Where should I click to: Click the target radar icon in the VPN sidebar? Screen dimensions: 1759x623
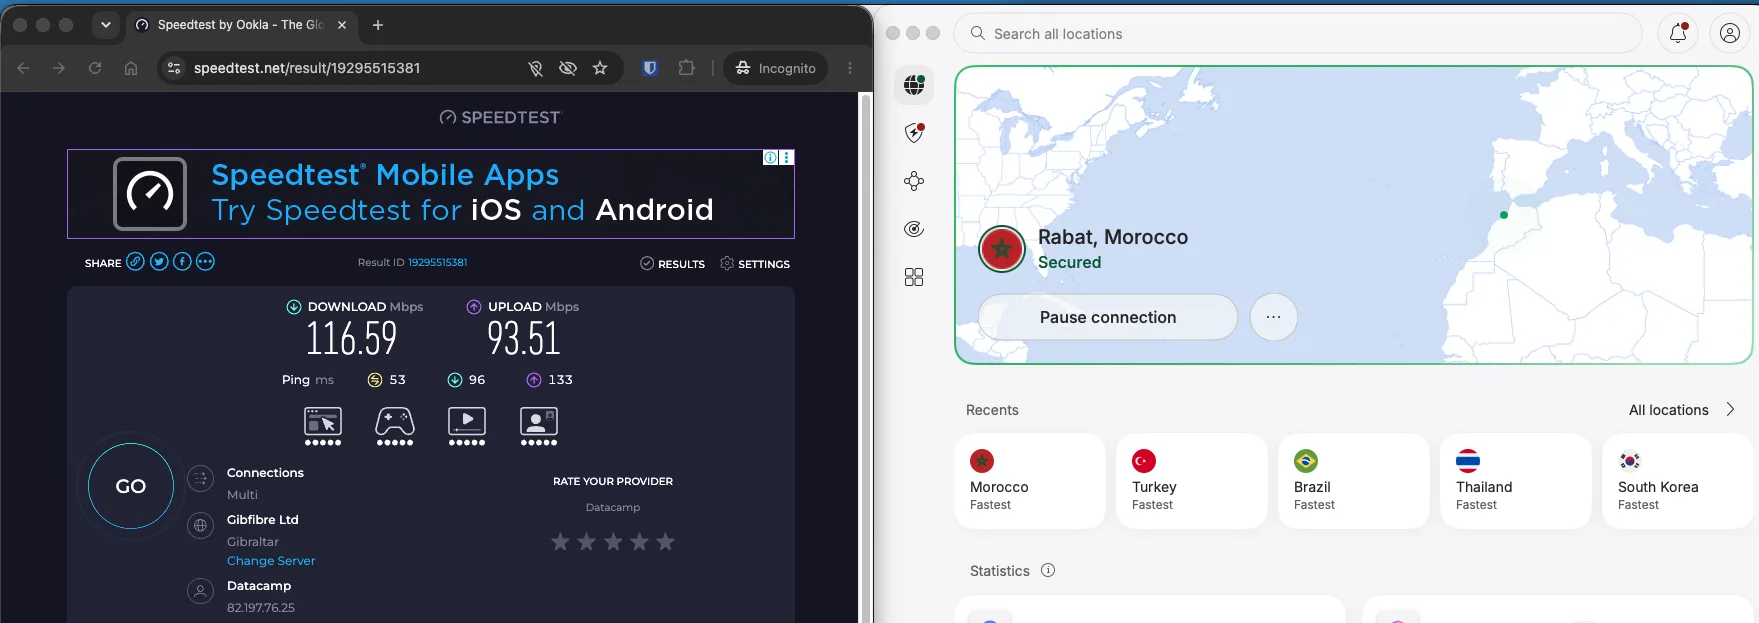pos(914,229)
